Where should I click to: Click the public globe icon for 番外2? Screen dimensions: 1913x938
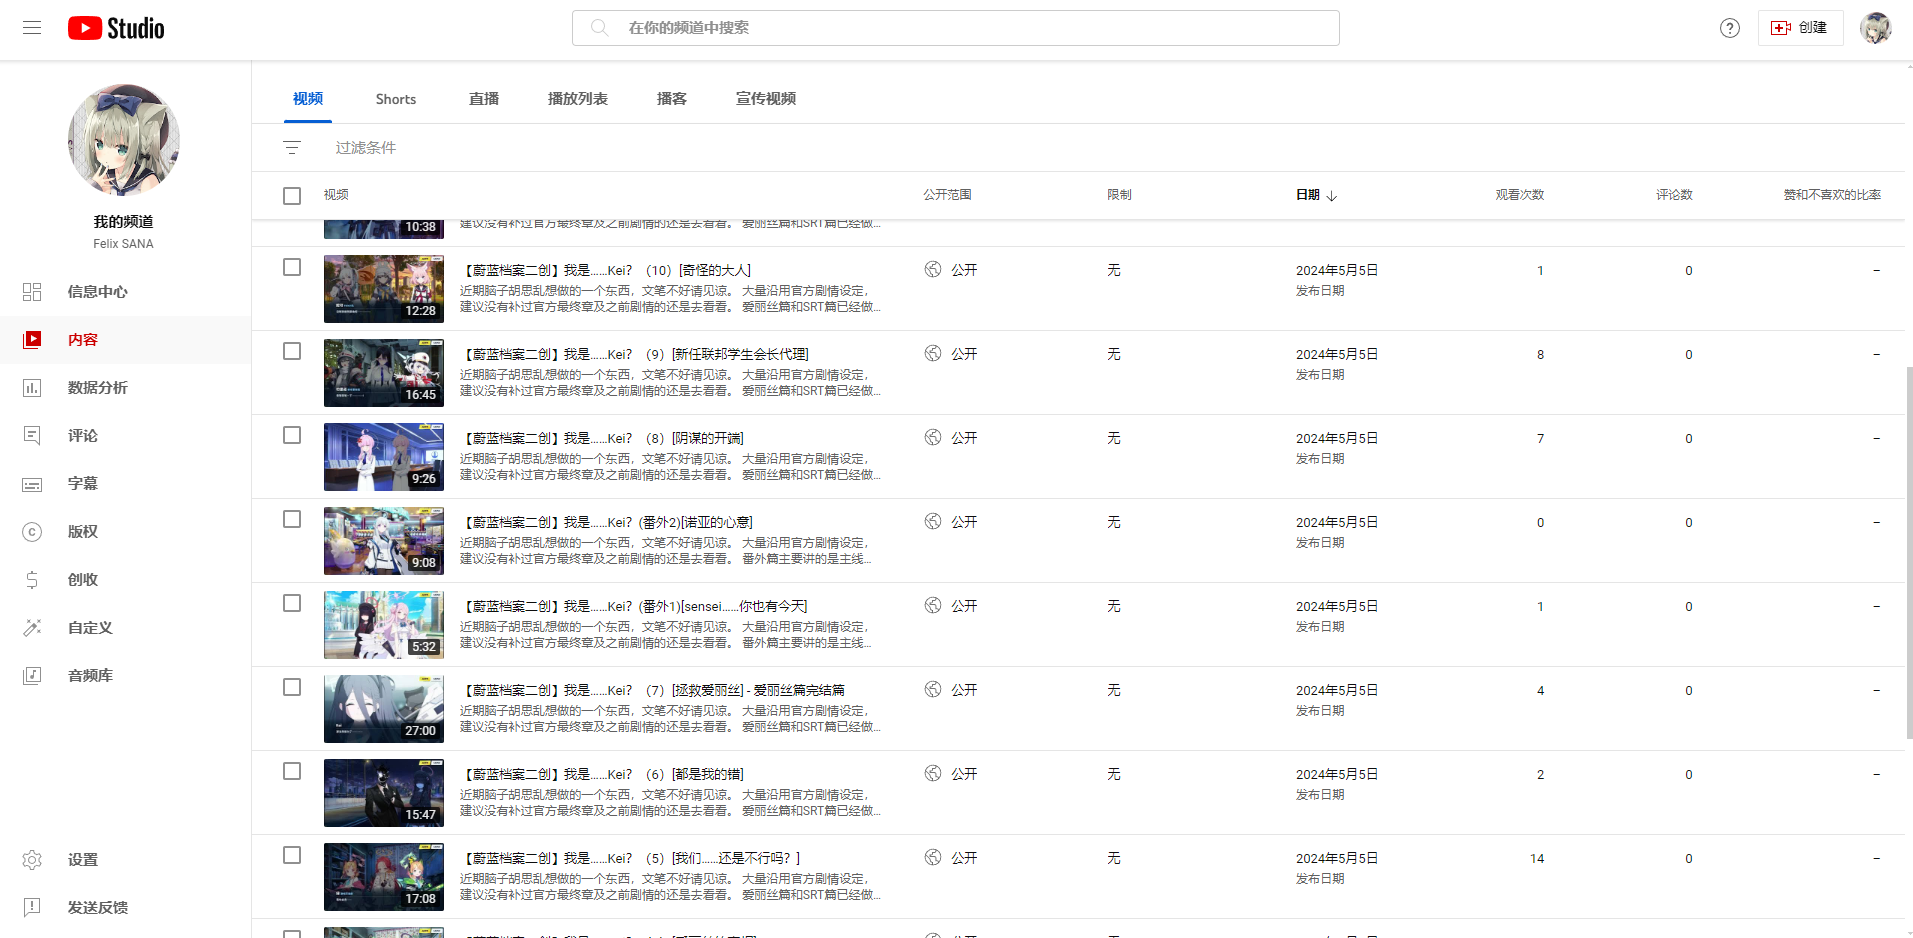[933, 522]
